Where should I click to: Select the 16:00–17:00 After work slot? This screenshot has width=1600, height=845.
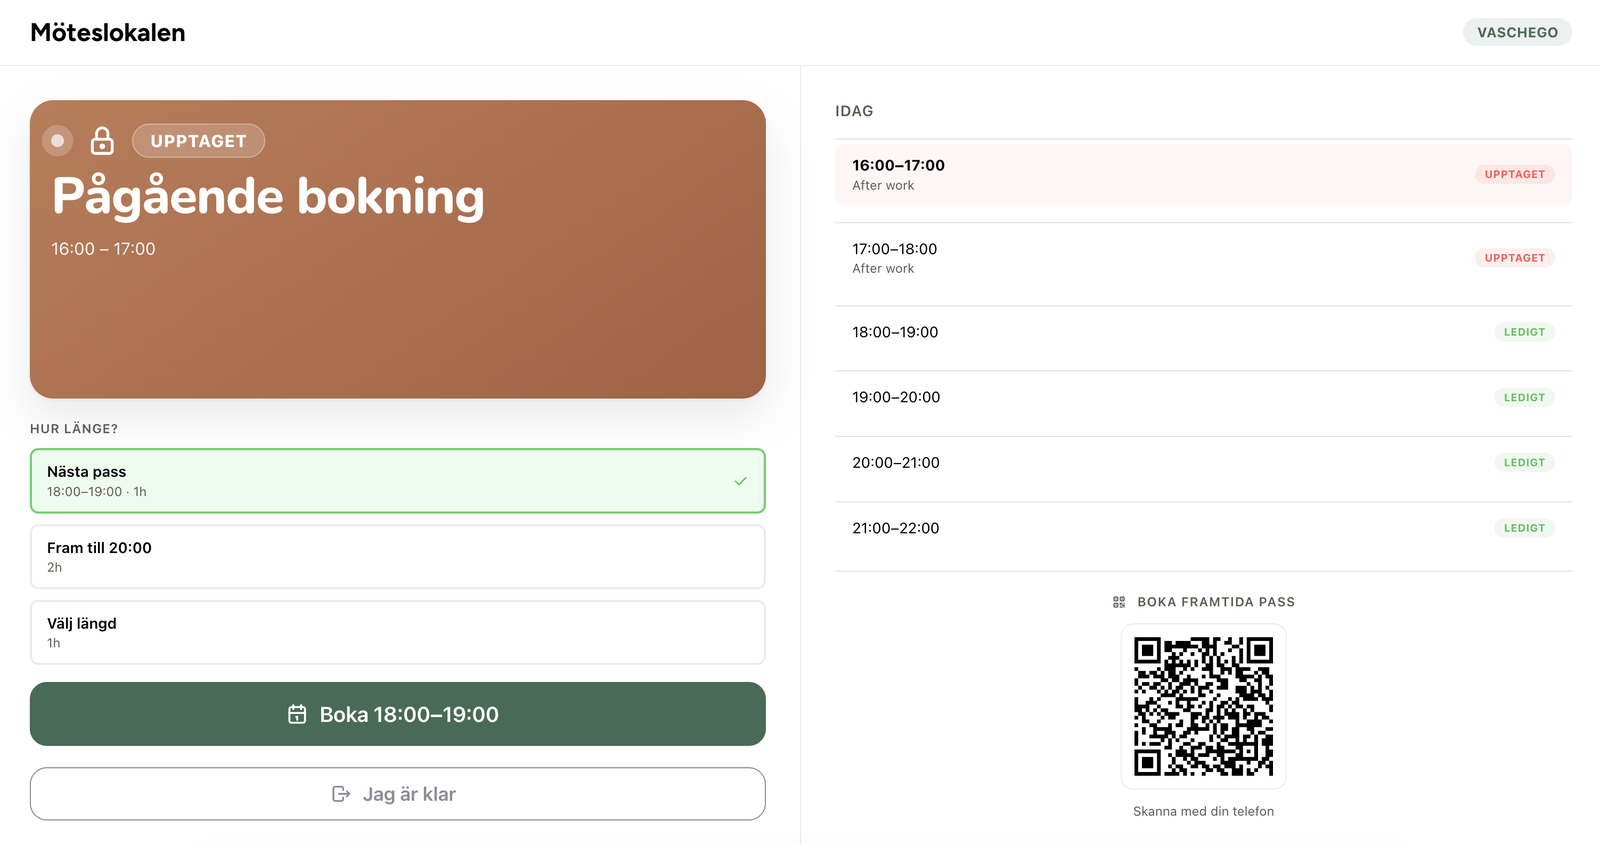point(1203,174)
